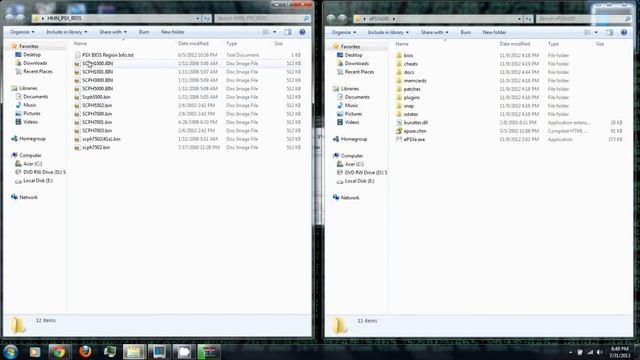640x360 pixels.
Task: Open Recent Places in right window sidebar
Action: tap(360, 72)
